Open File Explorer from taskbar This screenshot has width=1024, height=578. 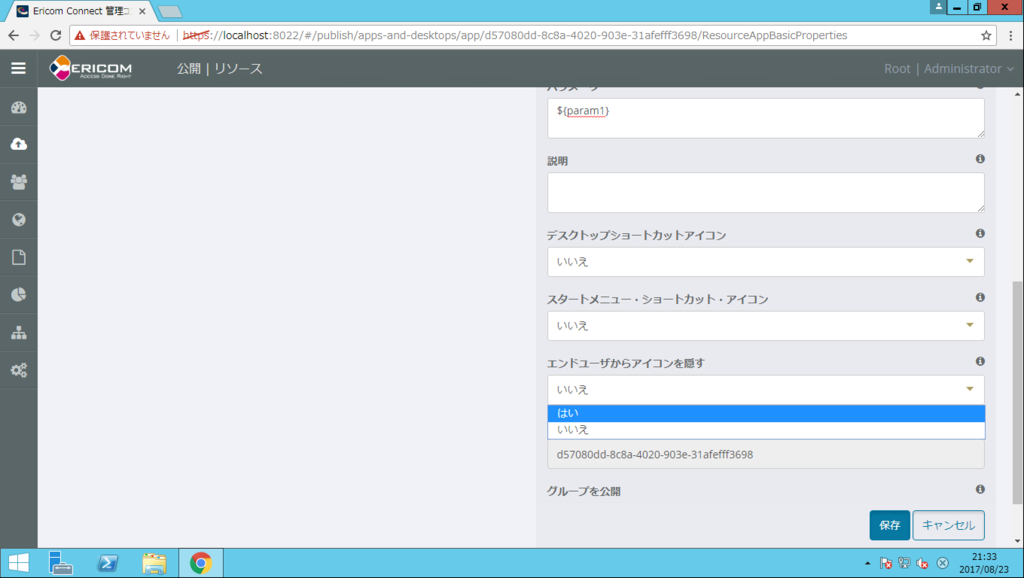click(154, 563)
